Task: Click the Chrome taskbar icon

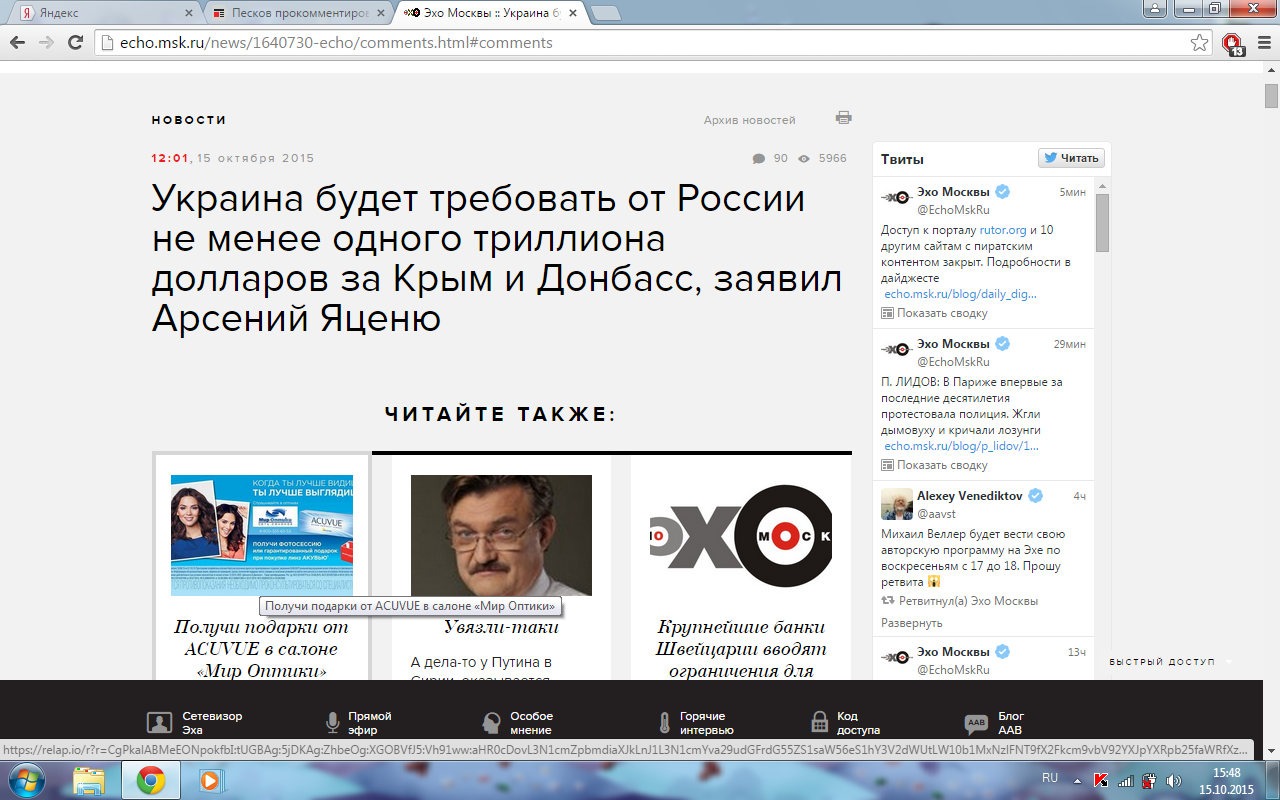Action: (151, 780)
